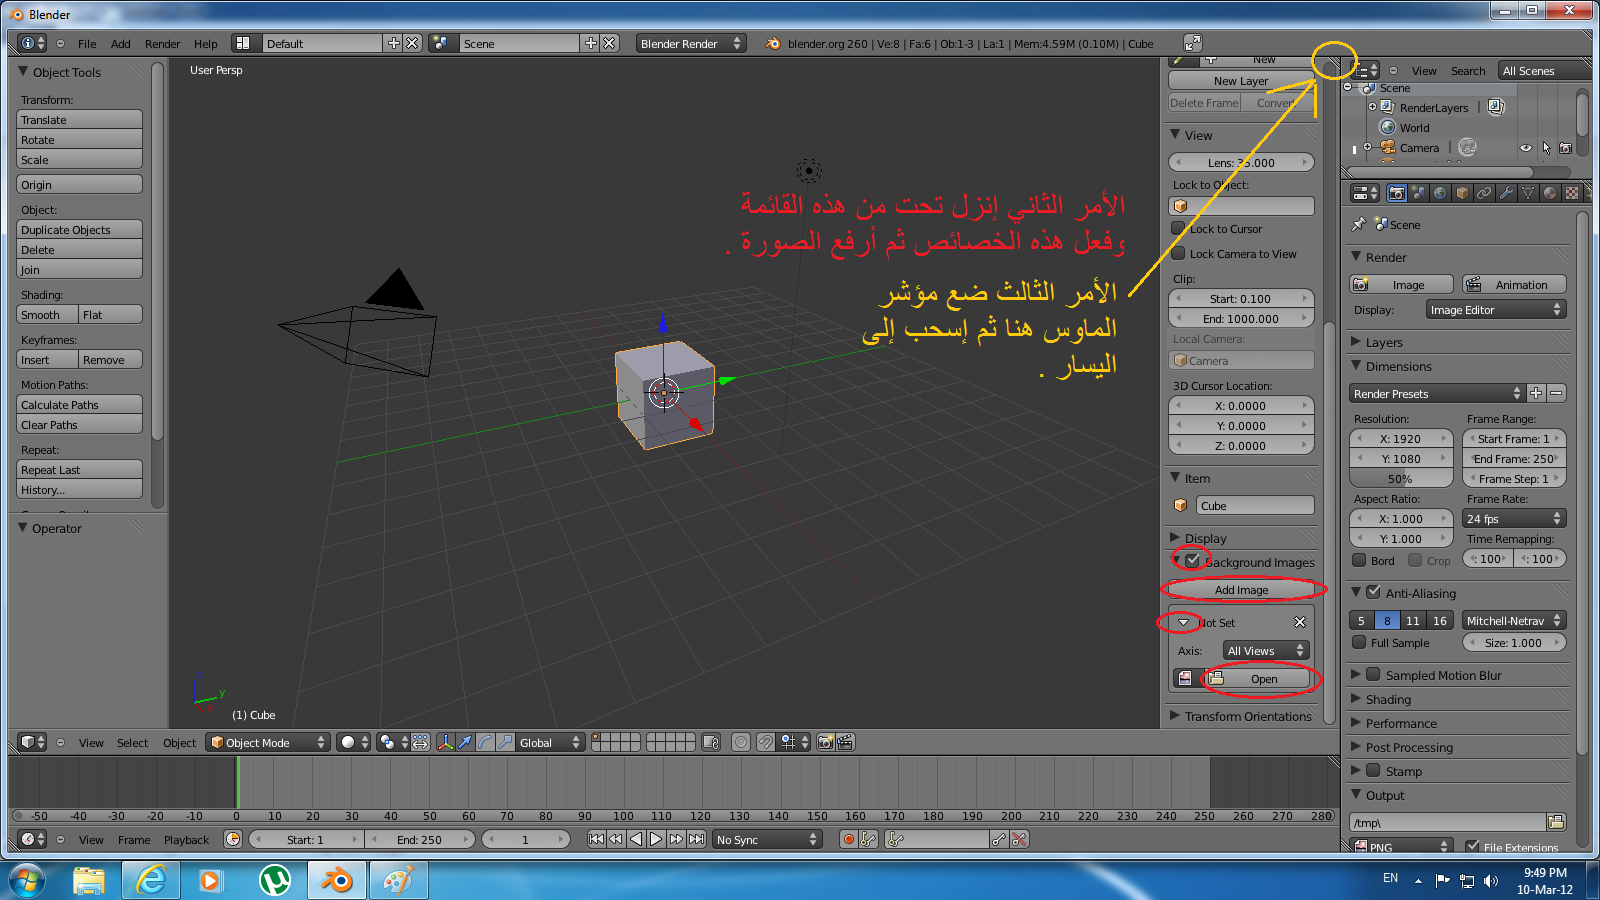Open the Object properties tab (cube icon)
The image size is (1600, 900).
[x=1462, y=193]
